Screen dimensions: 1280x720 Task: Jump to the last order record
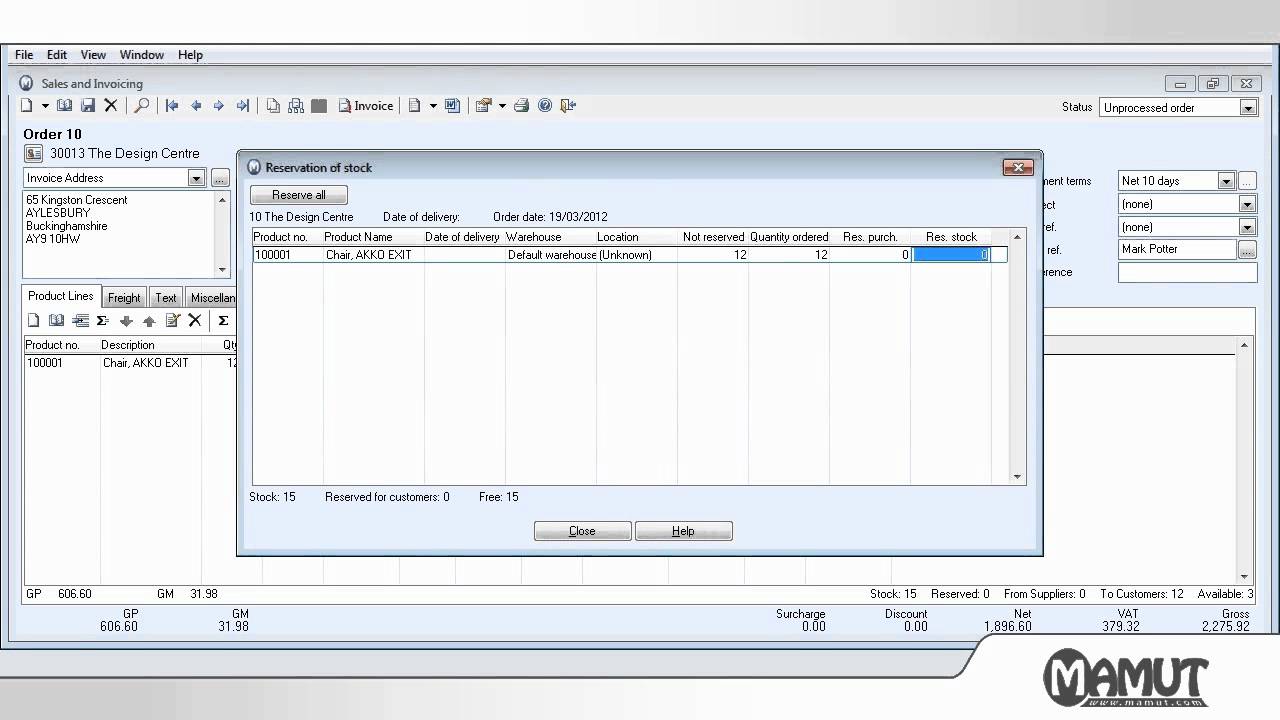pos(242,105)
